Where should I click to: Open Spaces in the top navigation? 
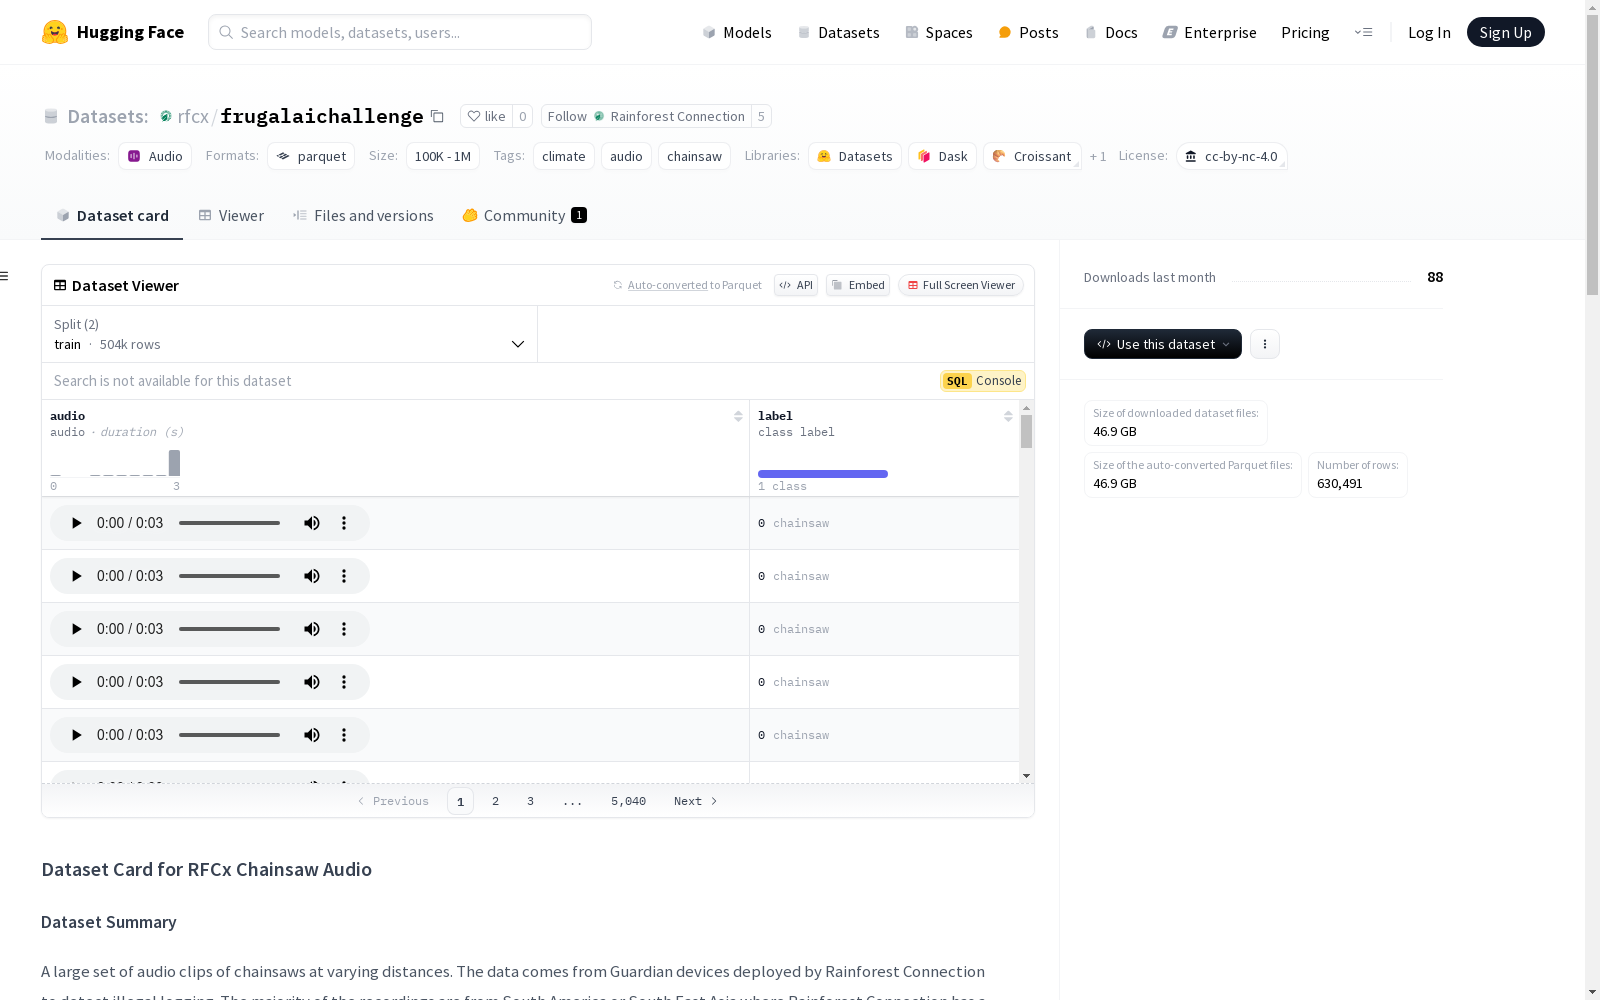coord(939,32)
